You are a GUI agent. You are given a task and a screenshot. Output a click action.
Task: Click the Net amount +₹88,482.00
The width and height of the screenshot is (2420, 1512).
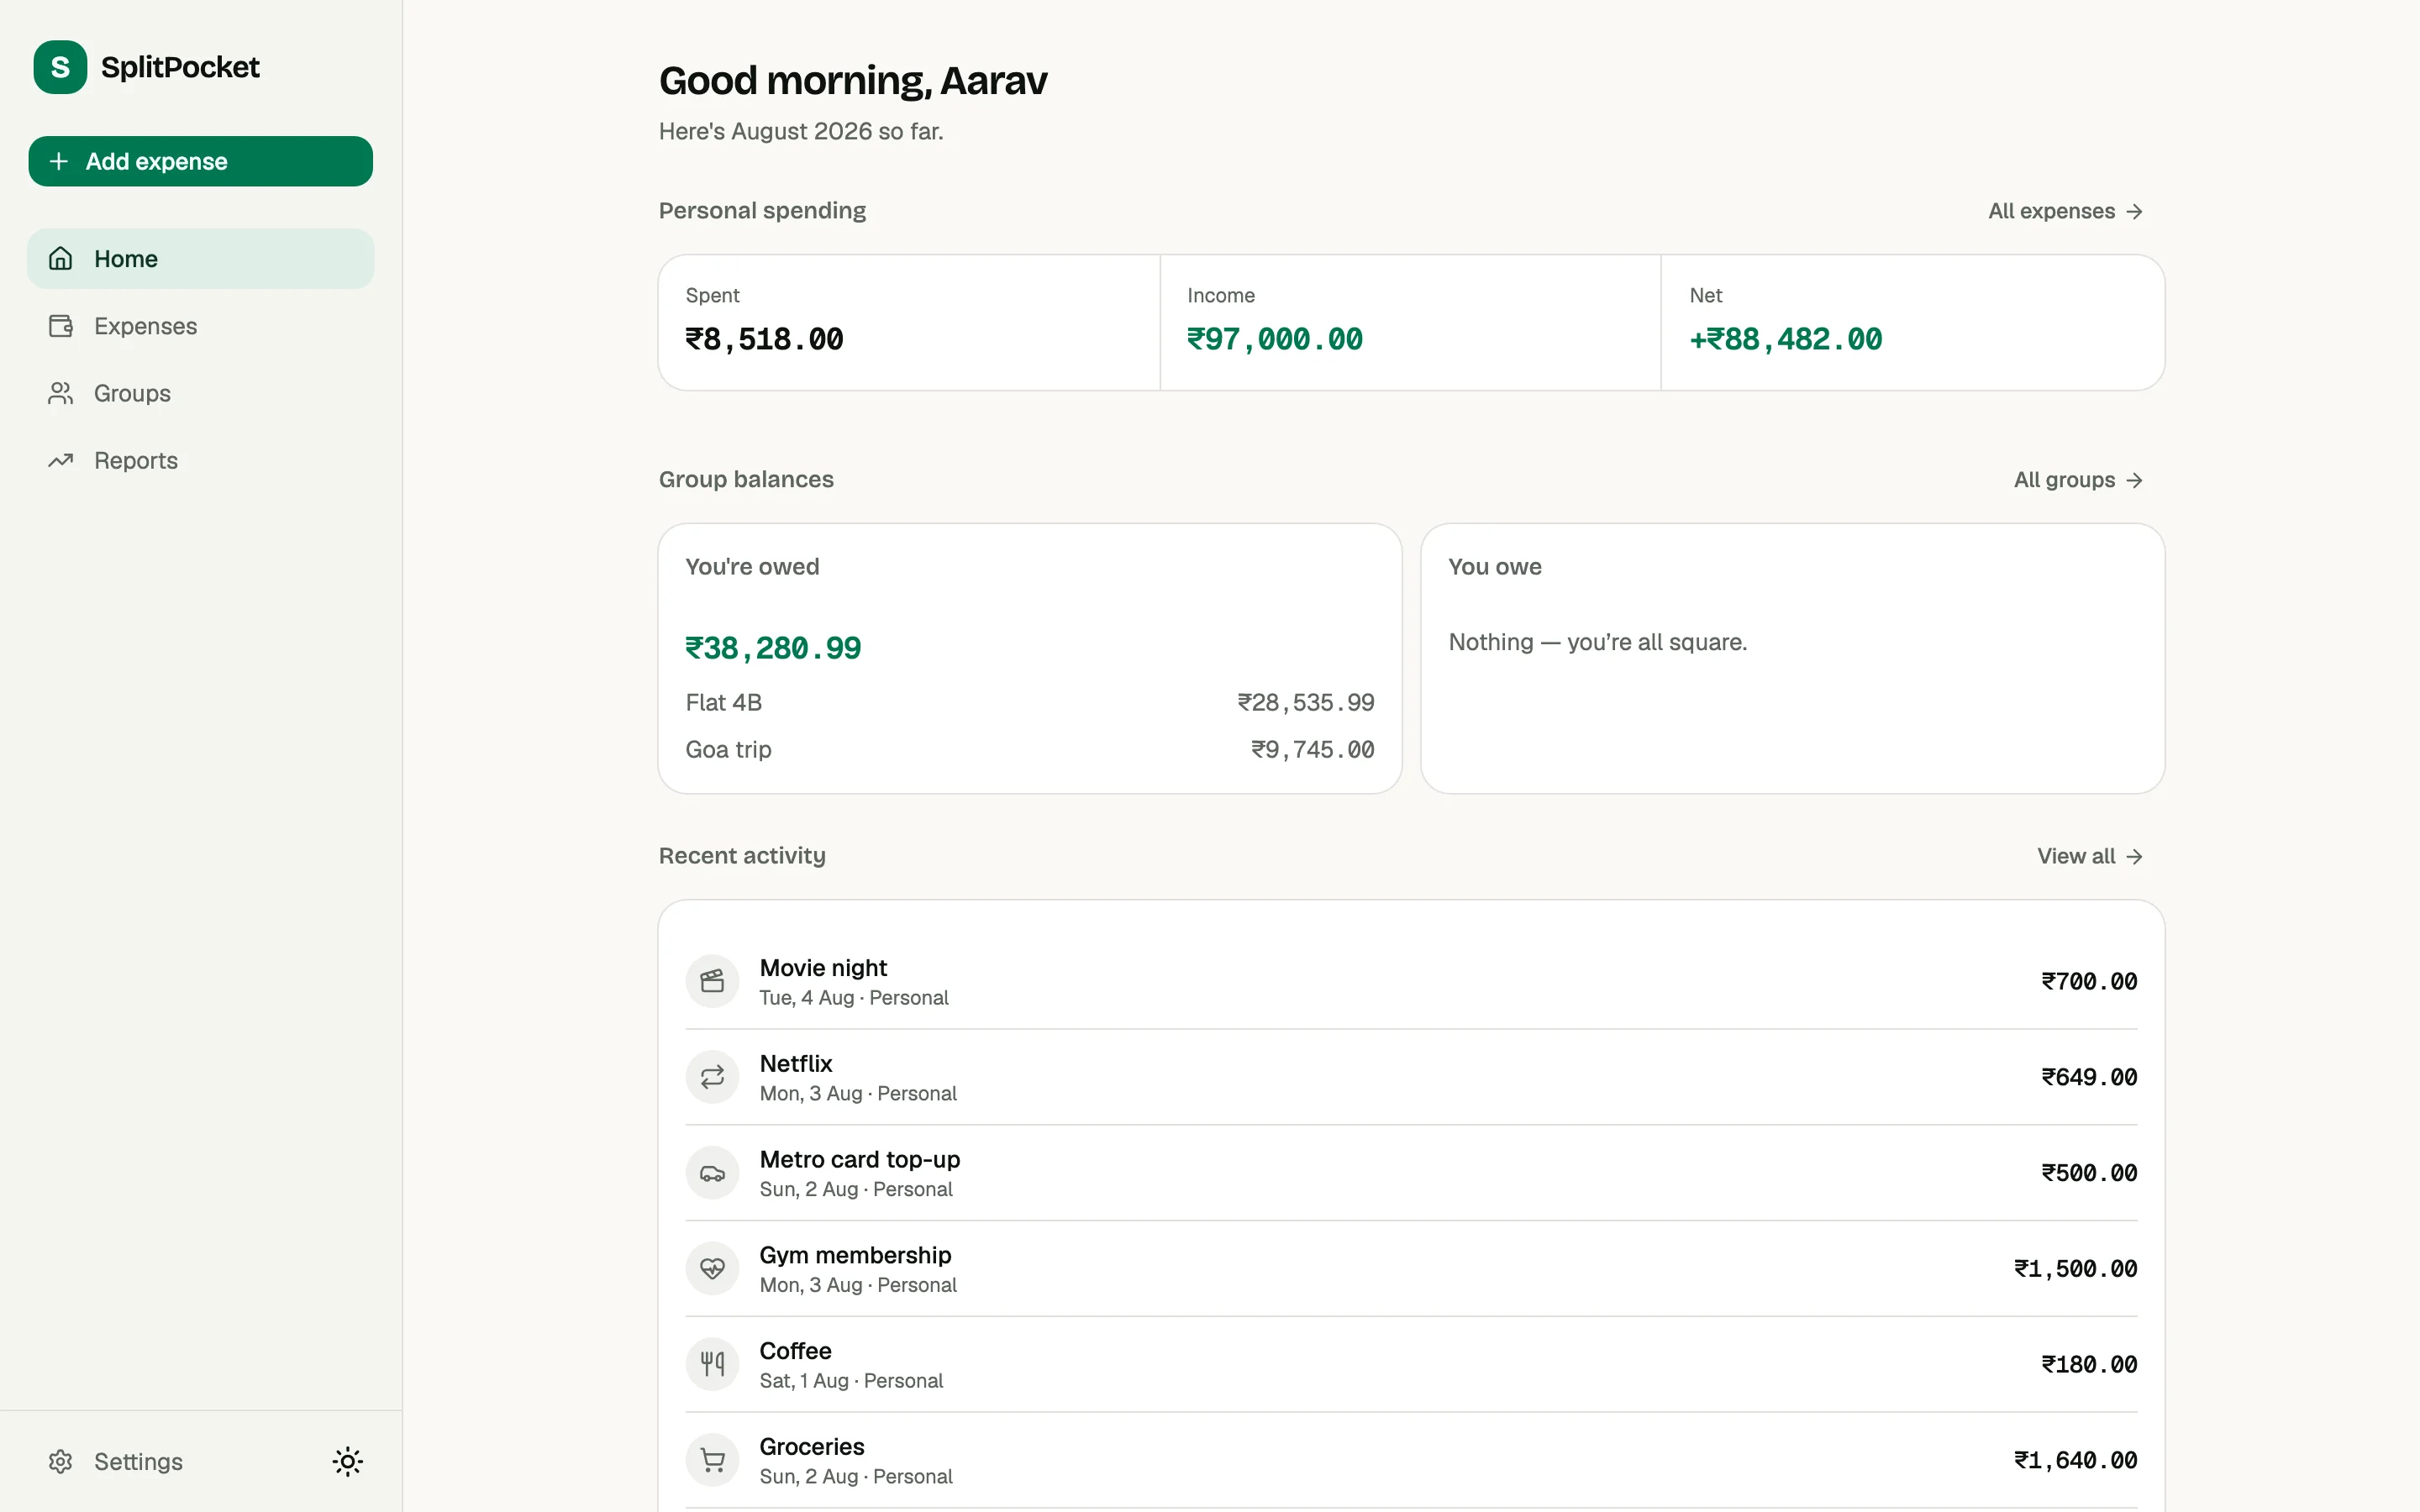point(1786,340)
